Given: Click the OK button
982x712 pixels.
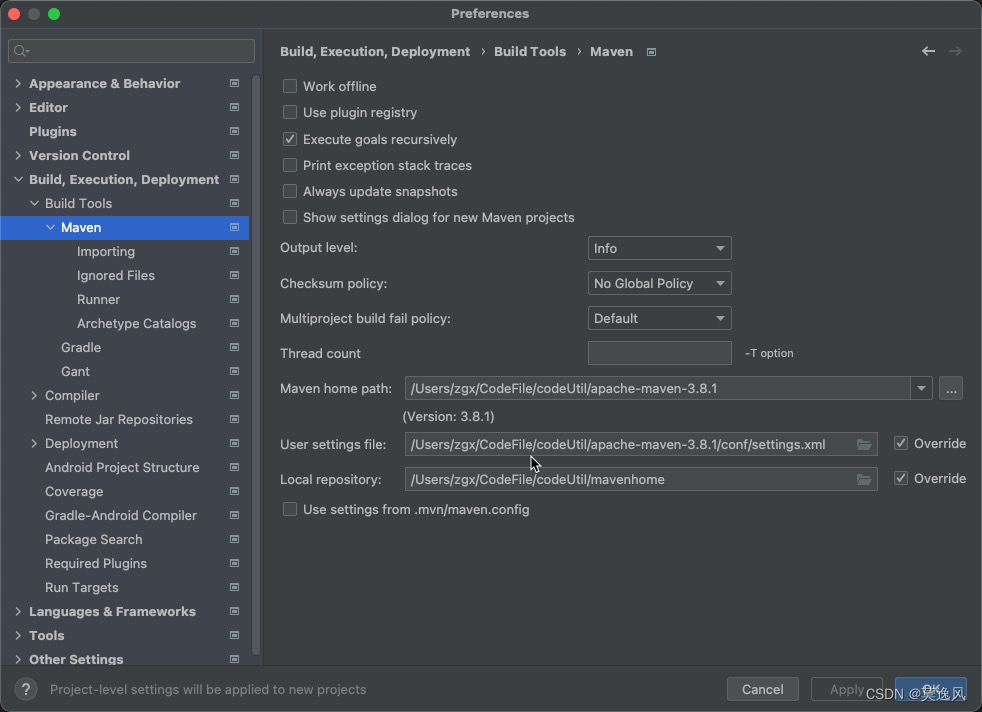Looking at the screenshot, I should point(931,689).
